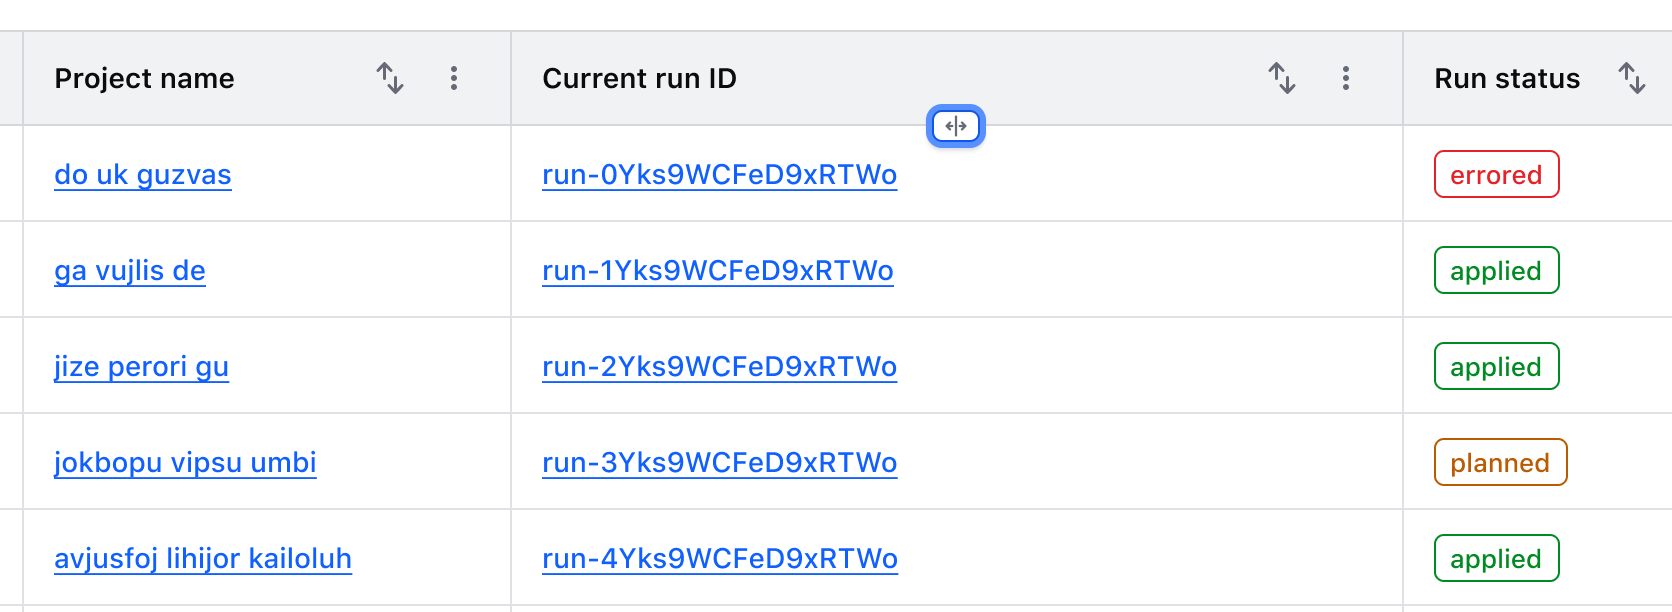This screenshot has width=1672, height=612.
Task: Open the avjusfoj lihijor kailoluh project
Action: [203, 559]
